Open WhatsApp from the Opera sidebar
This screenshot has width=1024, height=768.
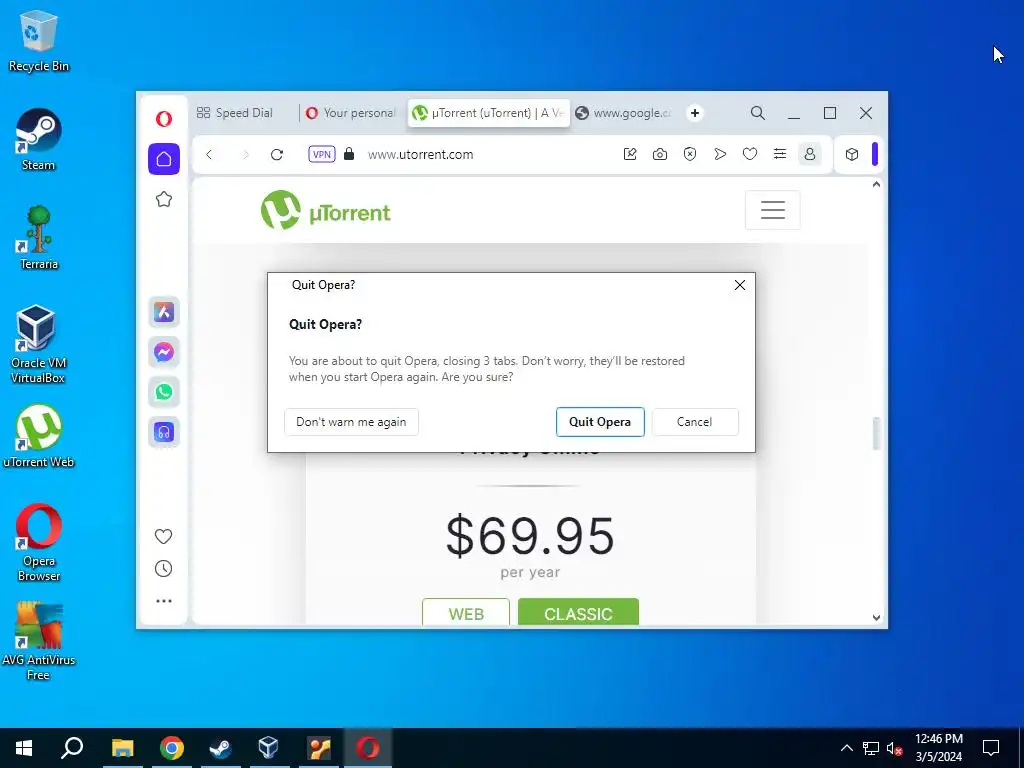[x=164, y=392]
